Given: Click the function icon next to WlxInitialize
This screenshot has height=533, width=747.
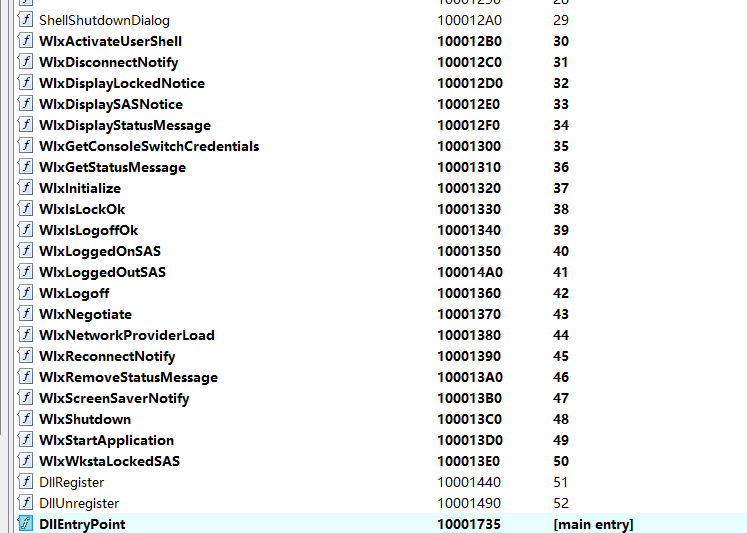Looking at the screenshot, I should tap(25, 188).
